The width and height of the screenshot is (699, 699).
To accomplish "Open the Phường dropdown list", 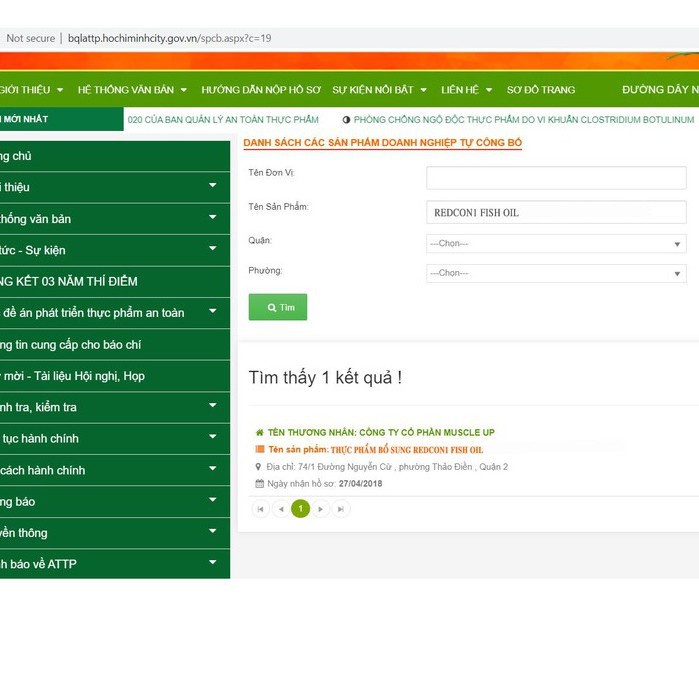I will click(x=556, y=273).
